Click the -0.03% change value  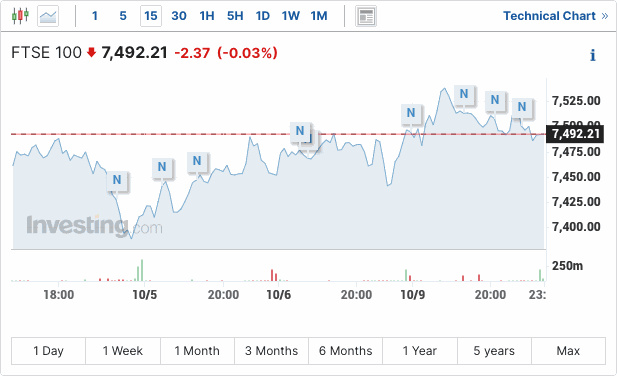(x=248, y=53)
